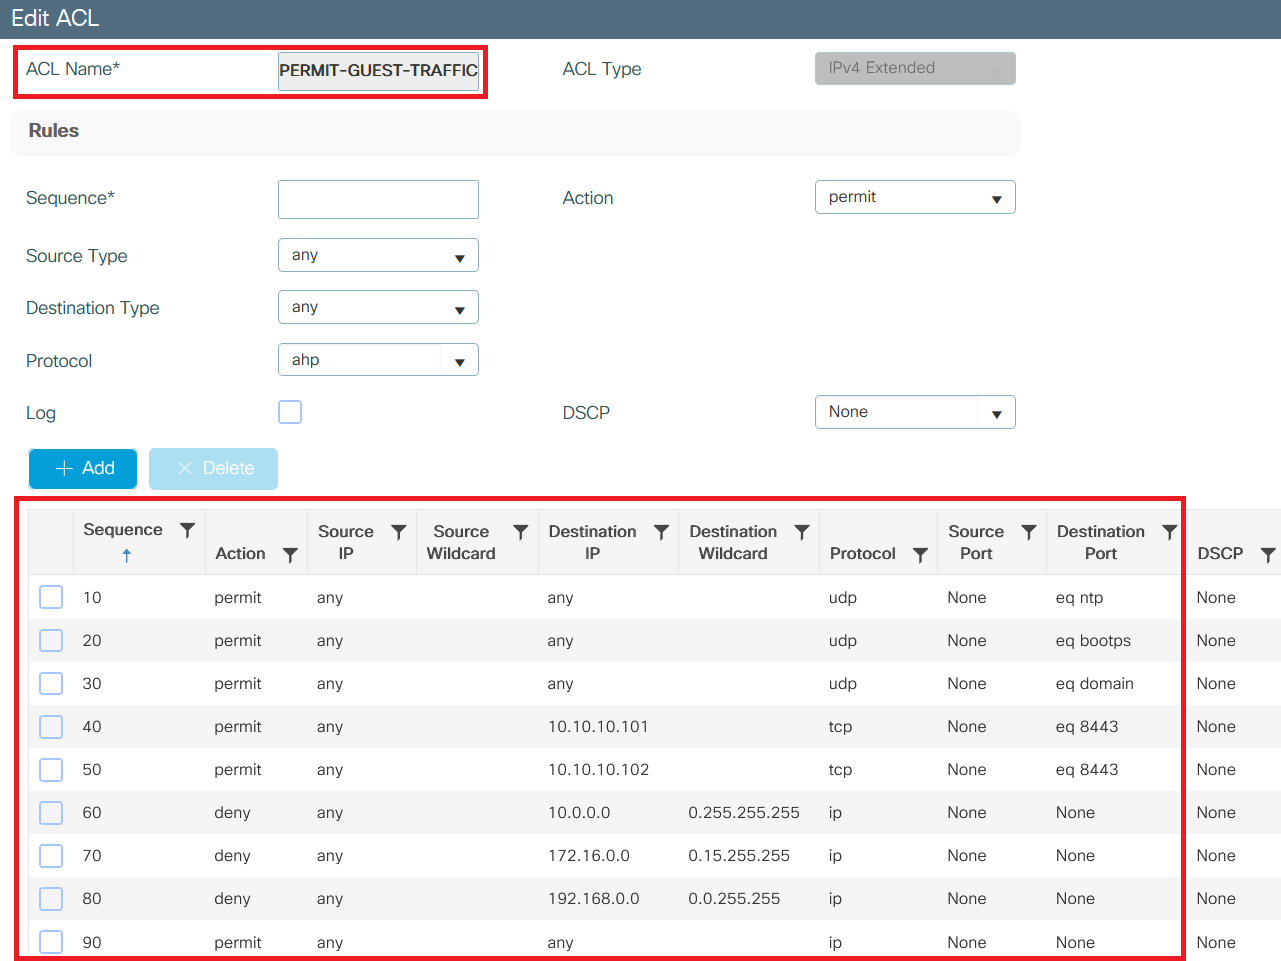1281x961 pixels.
Task: Enable the Log checkbox
Action: click(290, 411)
